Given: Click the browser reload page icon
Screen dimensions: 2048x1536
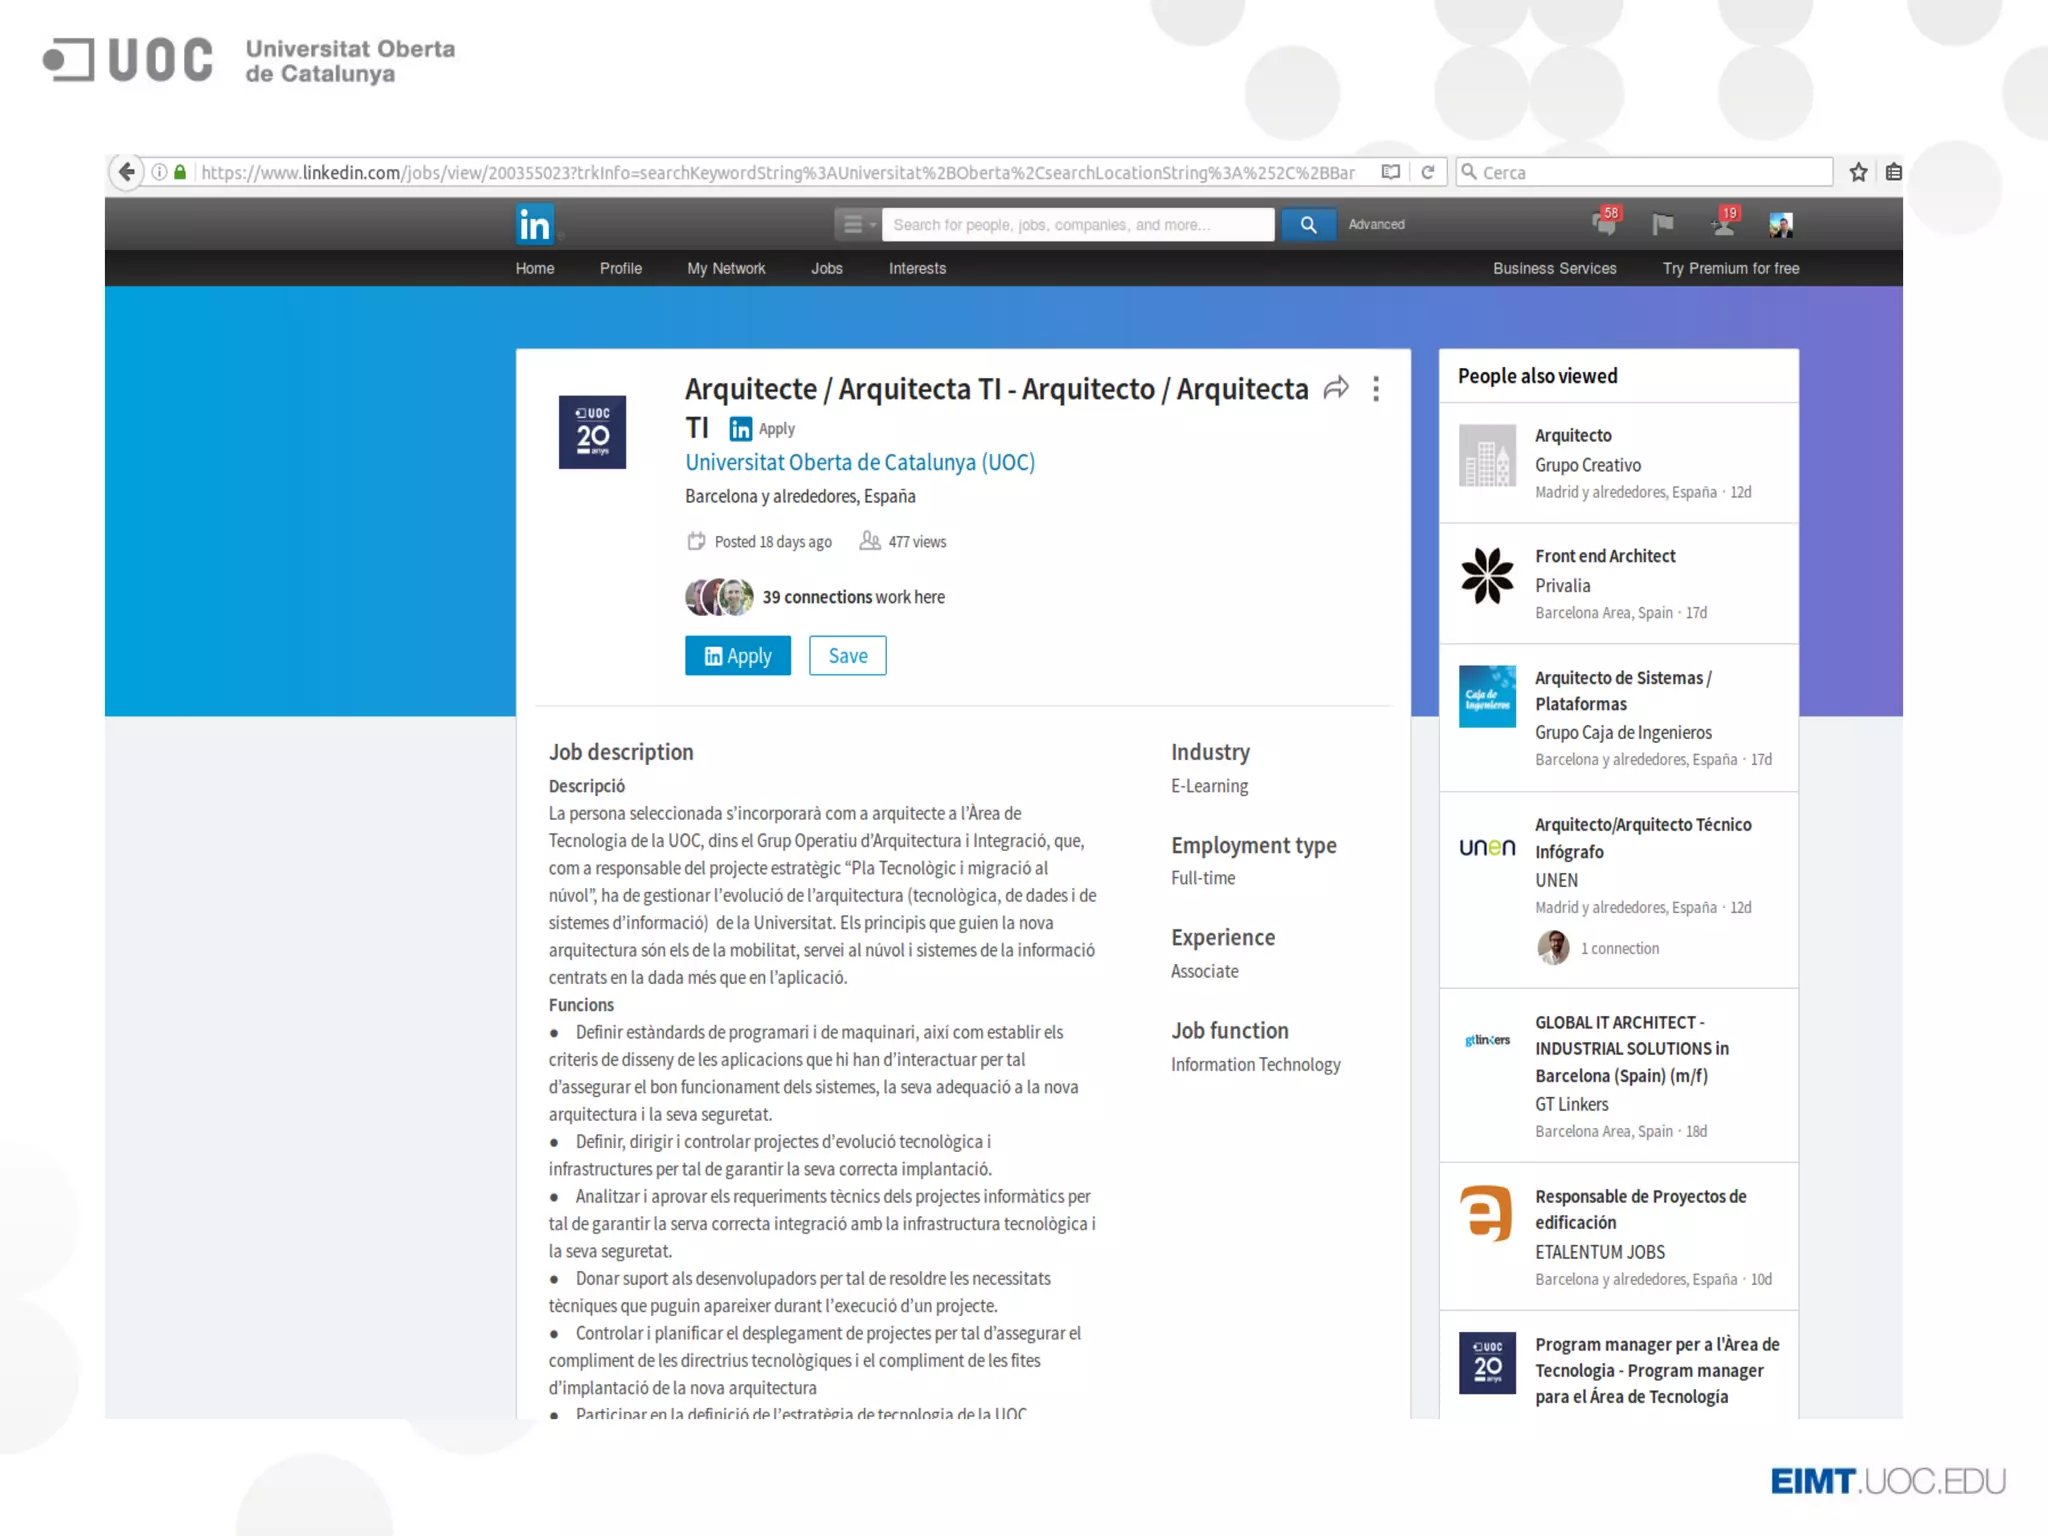Looking at the screenshot, I should 1428,172.
